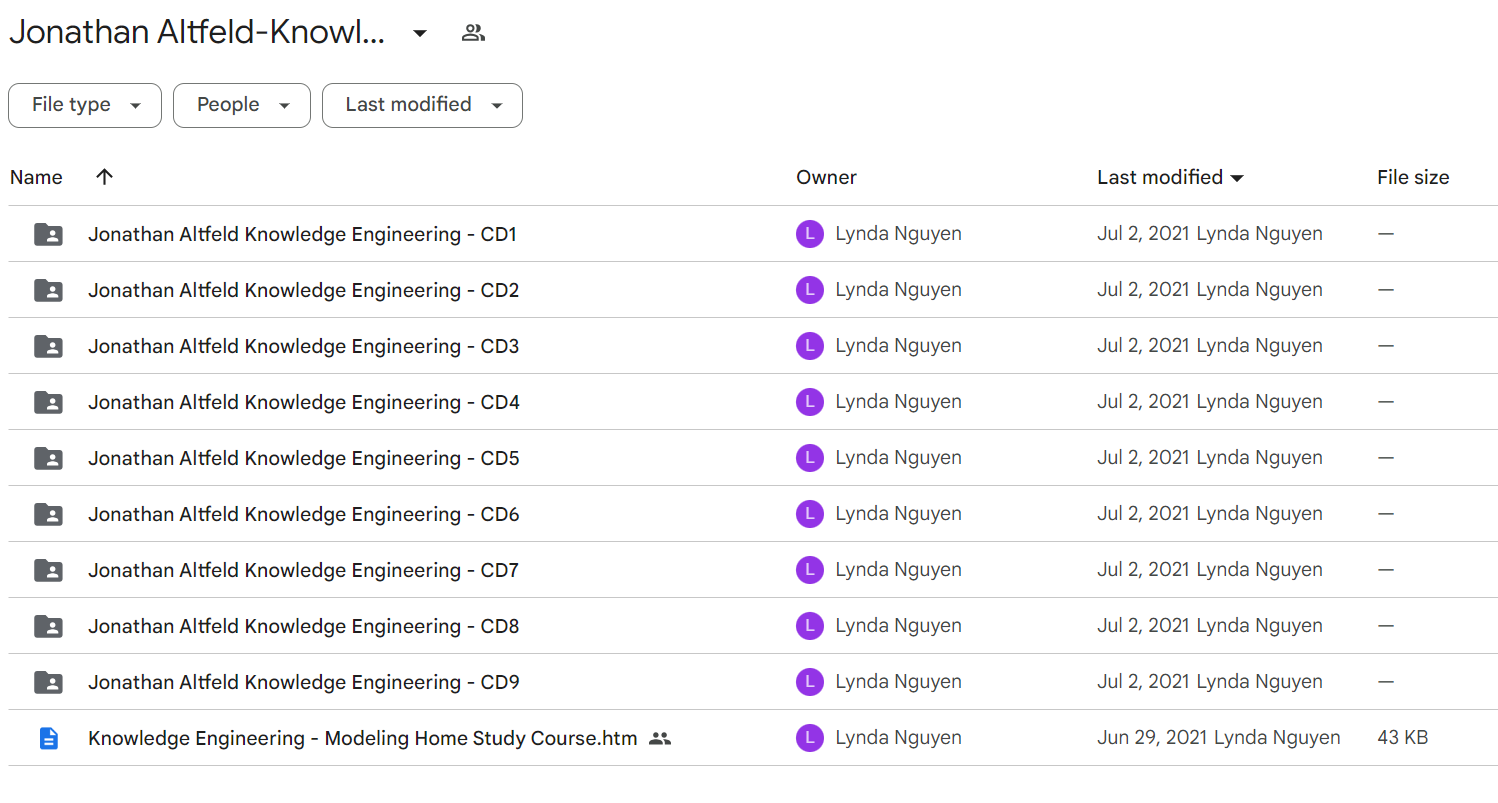Reverse sort with the up arrow icon
This screenshot has width=1498, height=803.
(x=104, y=177)
